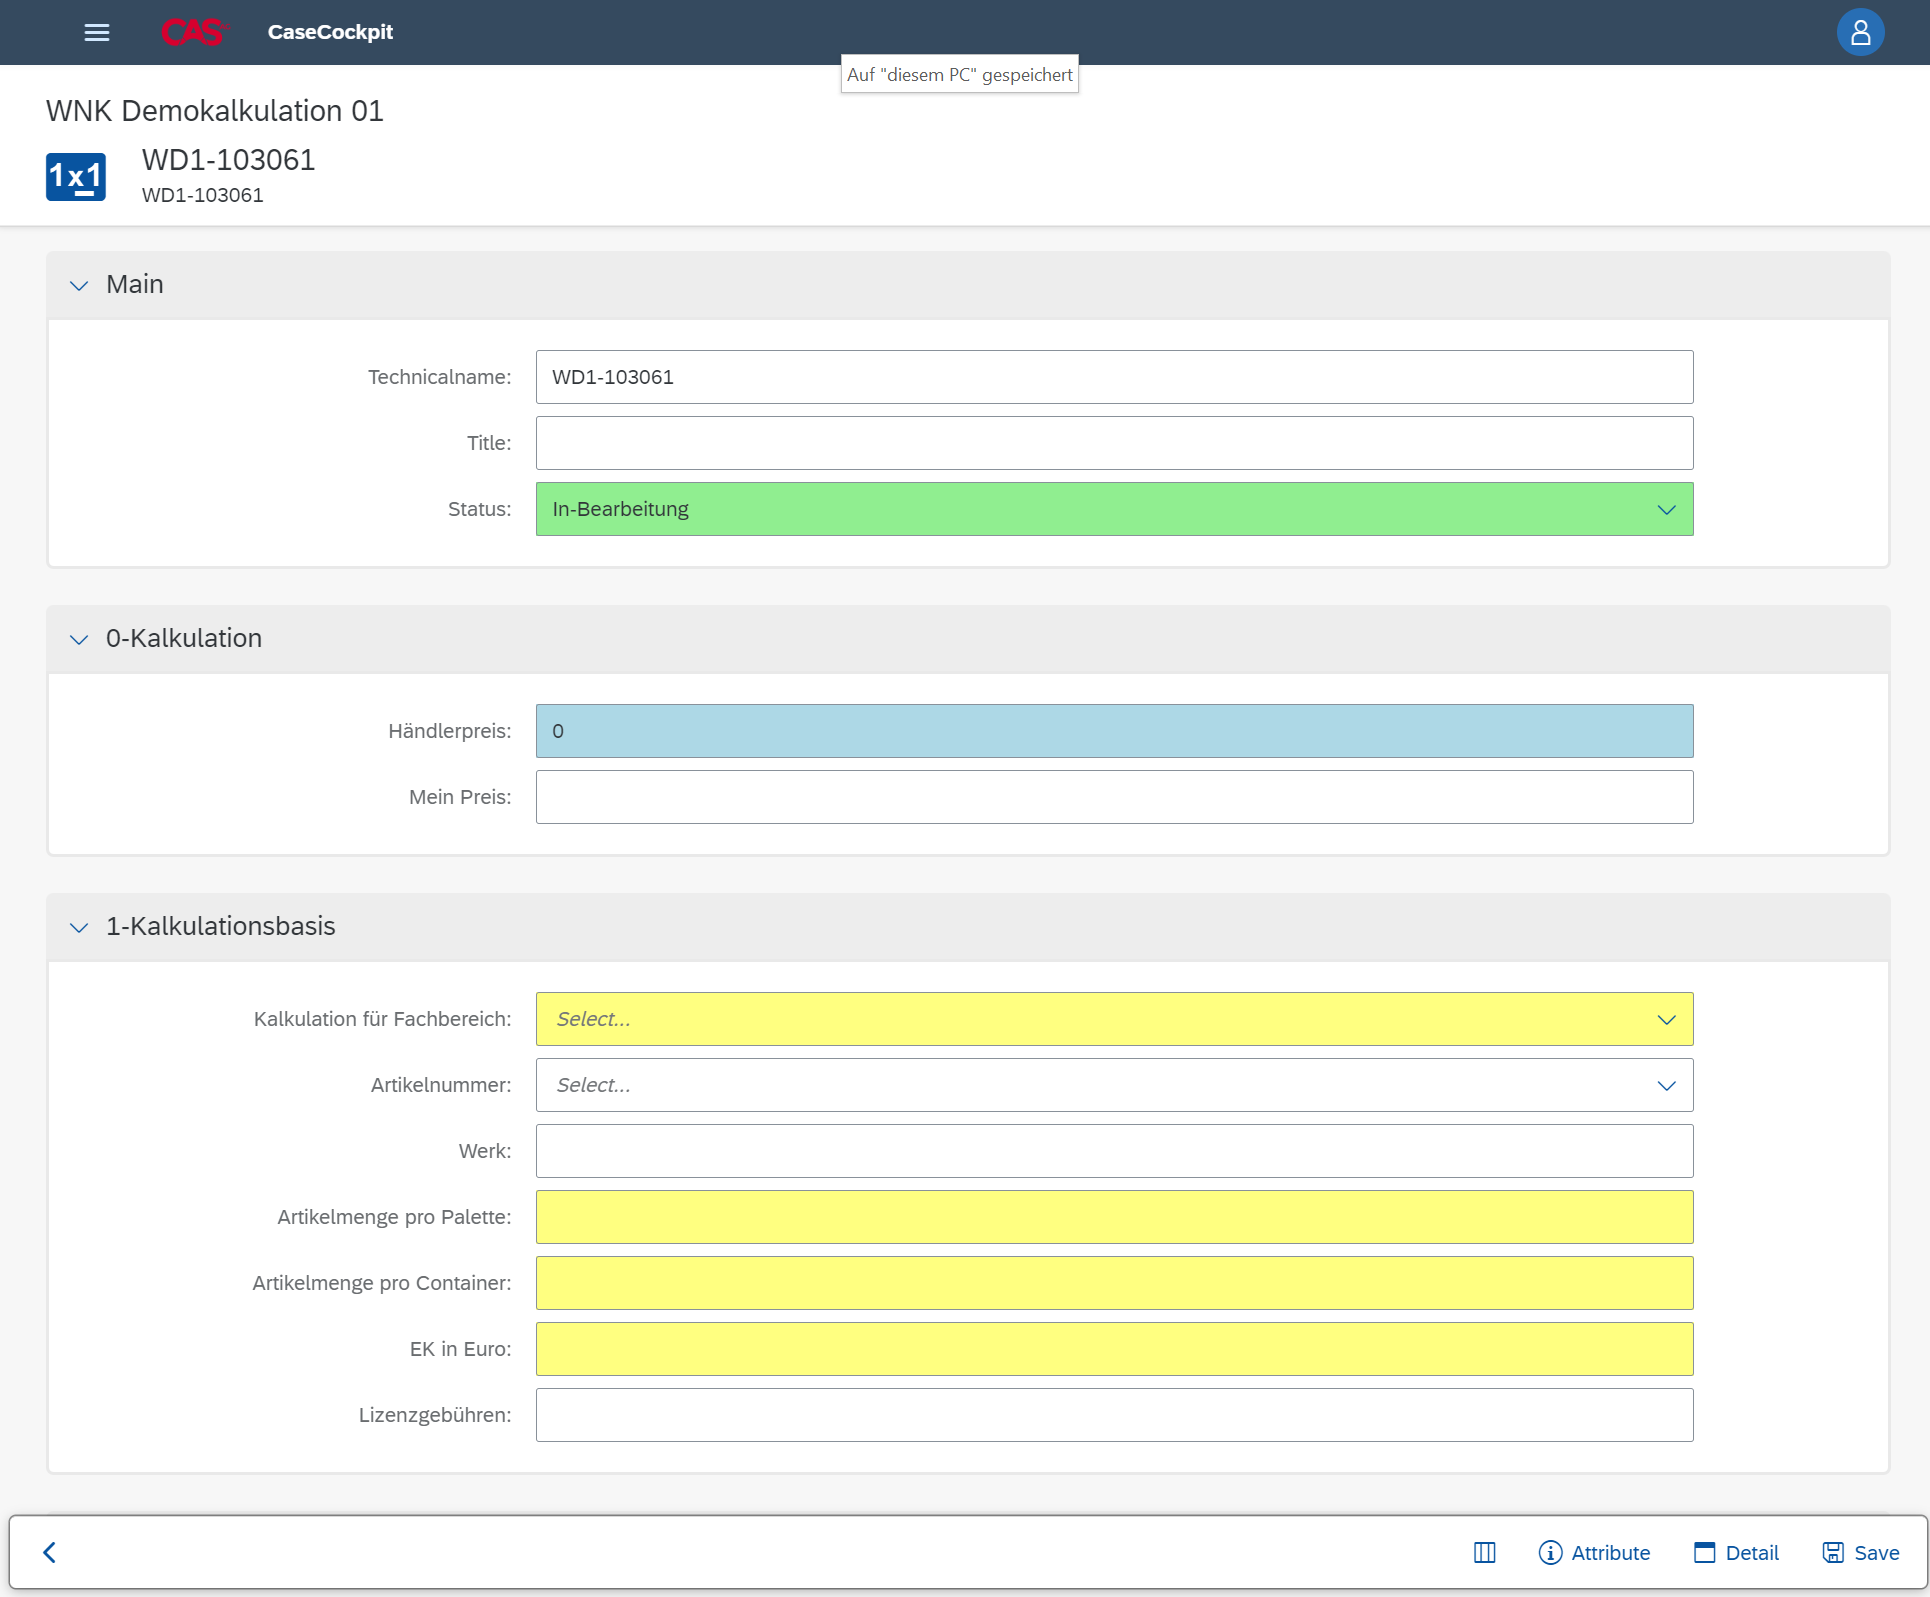Screen dimensions: 1930x1597
Task: Click the Händlerpreis field
Action: point(1114,731)
